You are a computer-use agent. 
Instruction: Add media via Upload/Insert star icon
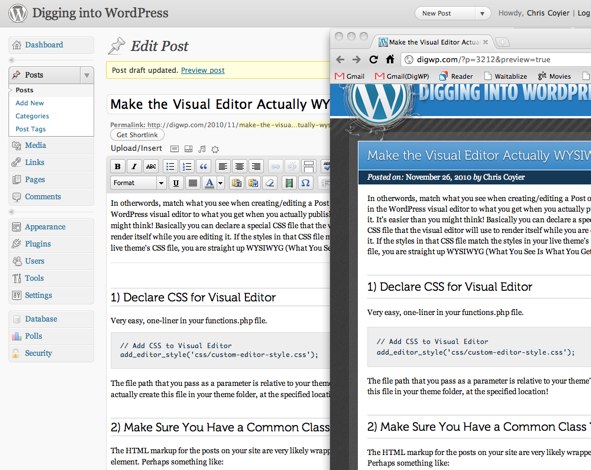(x=215, y=149)
